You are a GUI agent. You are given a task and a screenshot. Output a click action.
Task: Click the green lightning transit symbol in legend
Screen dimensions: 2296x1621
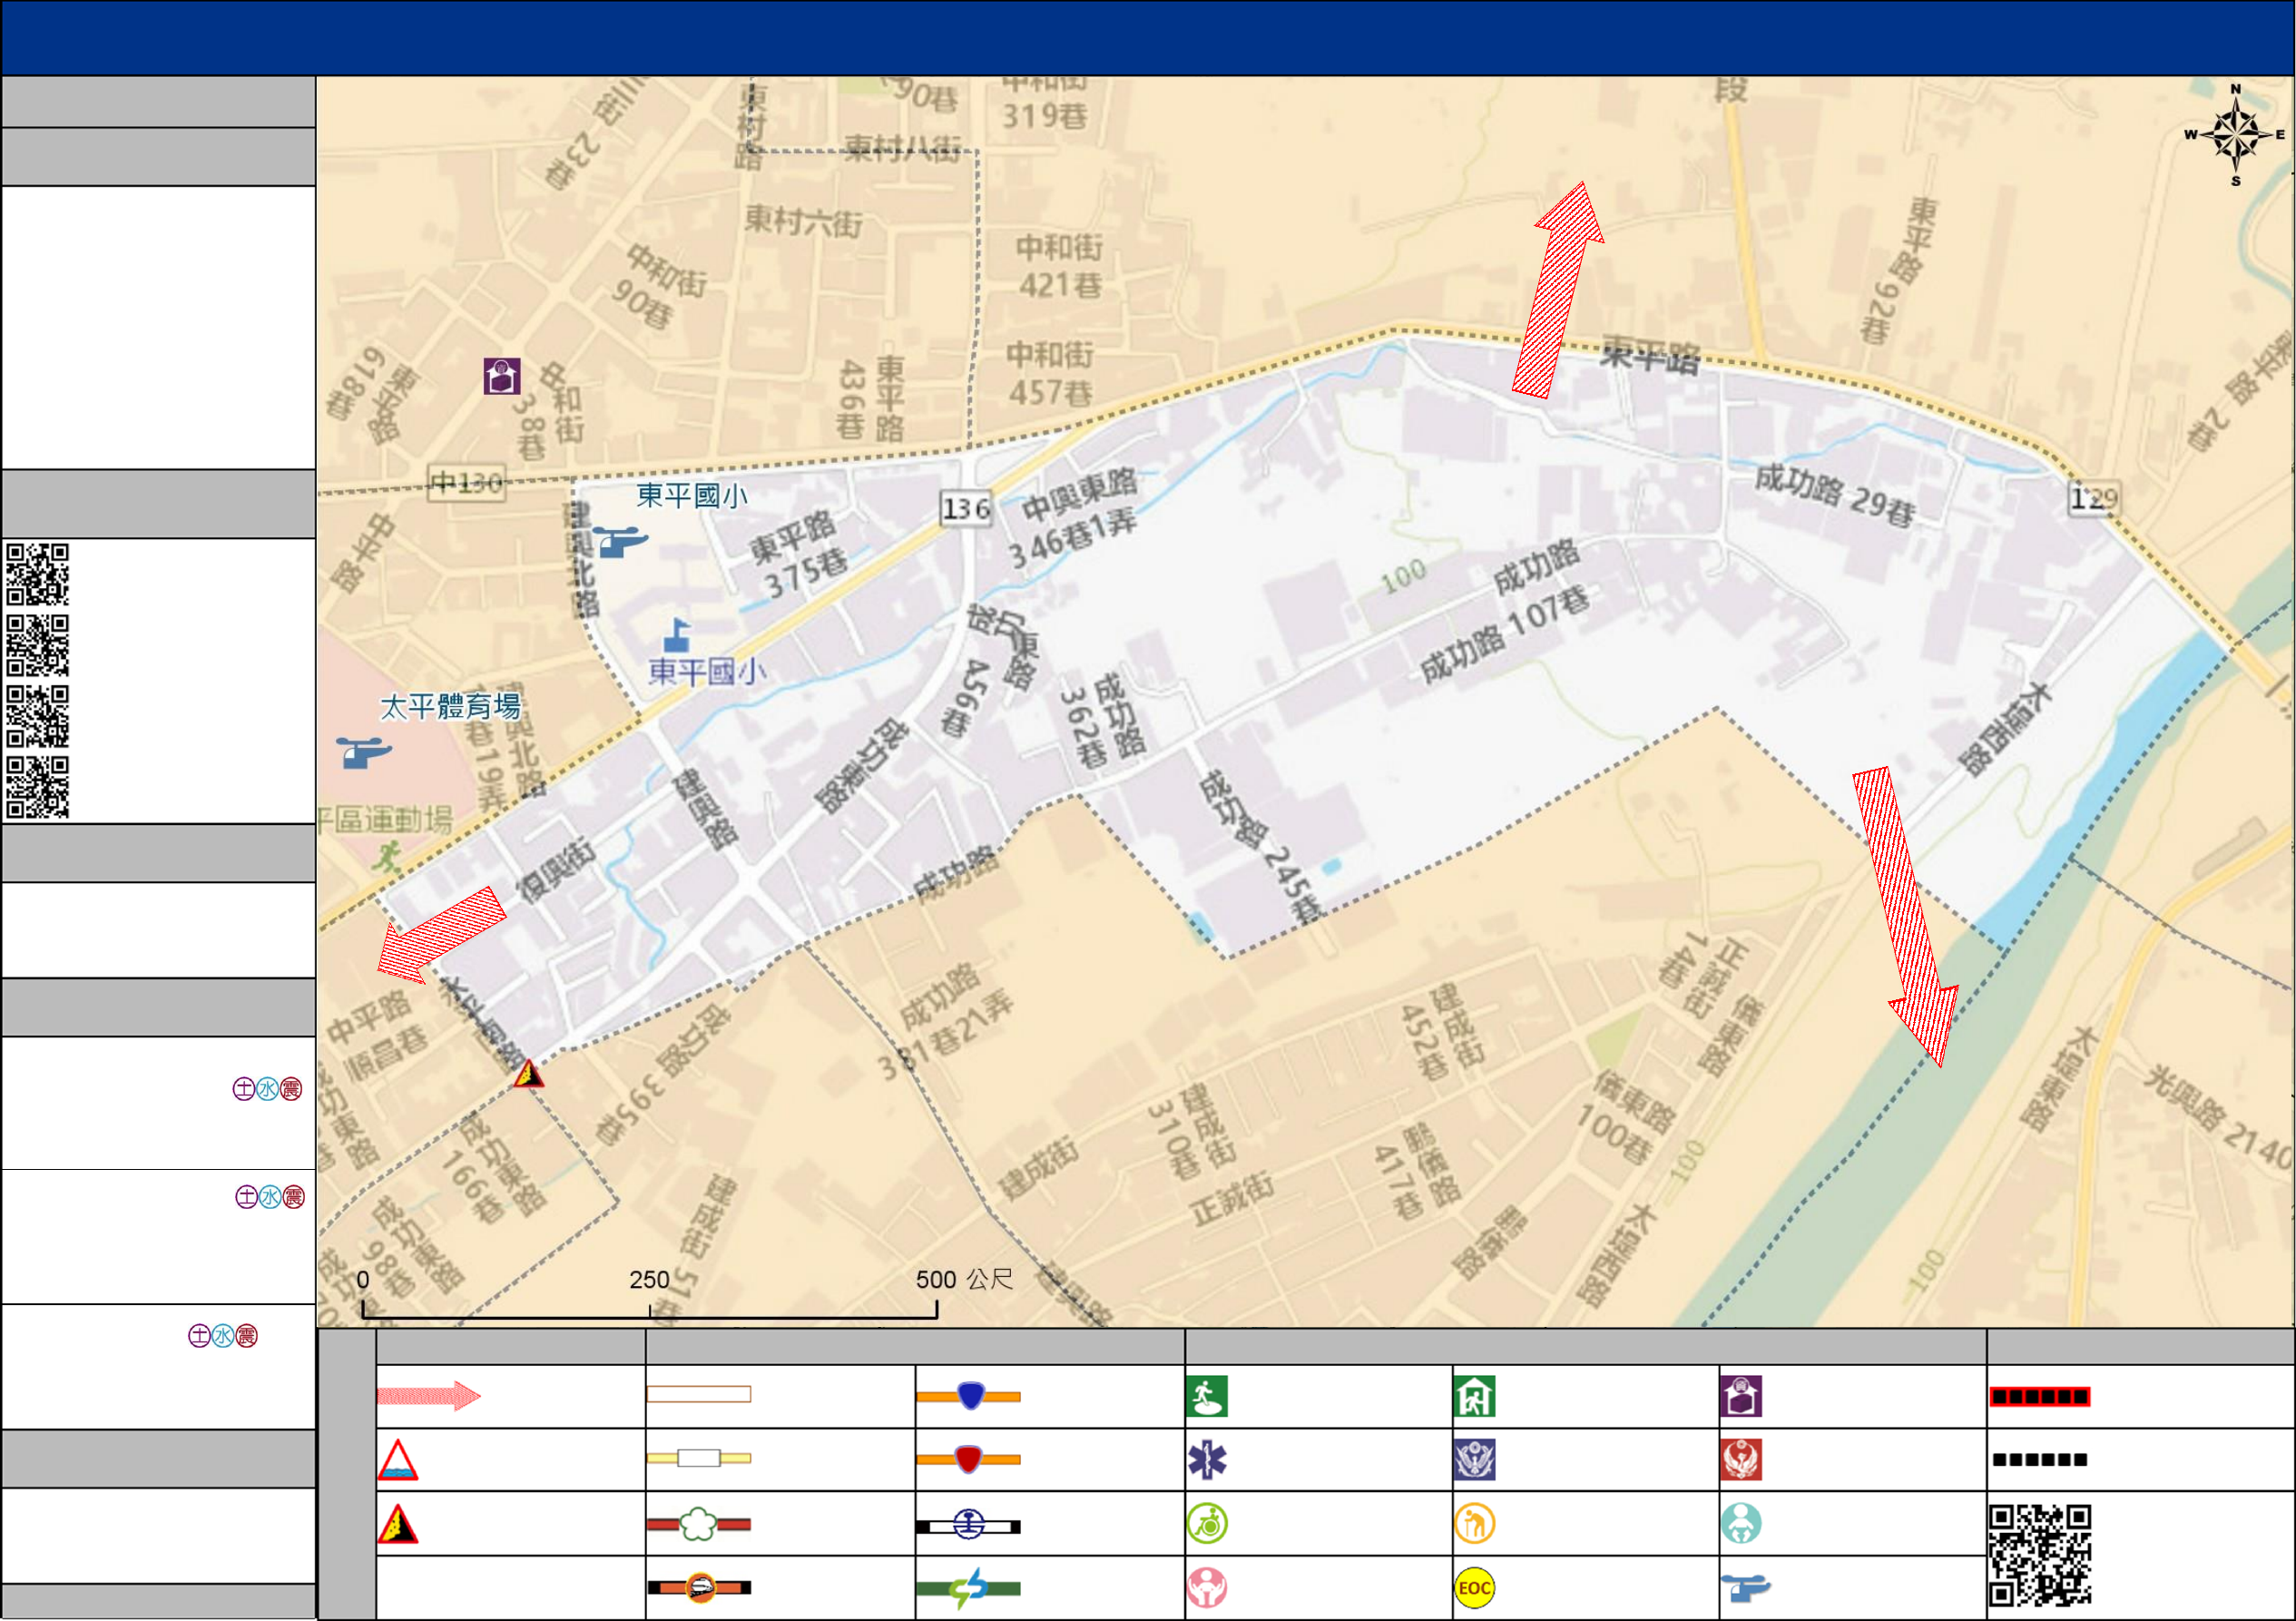[969, 1588]
